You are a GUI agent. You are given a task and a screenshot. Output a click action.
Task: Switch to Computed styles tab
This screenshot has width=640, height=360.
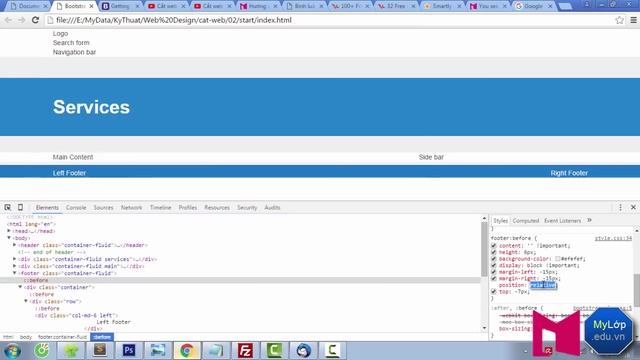(526, 220)
